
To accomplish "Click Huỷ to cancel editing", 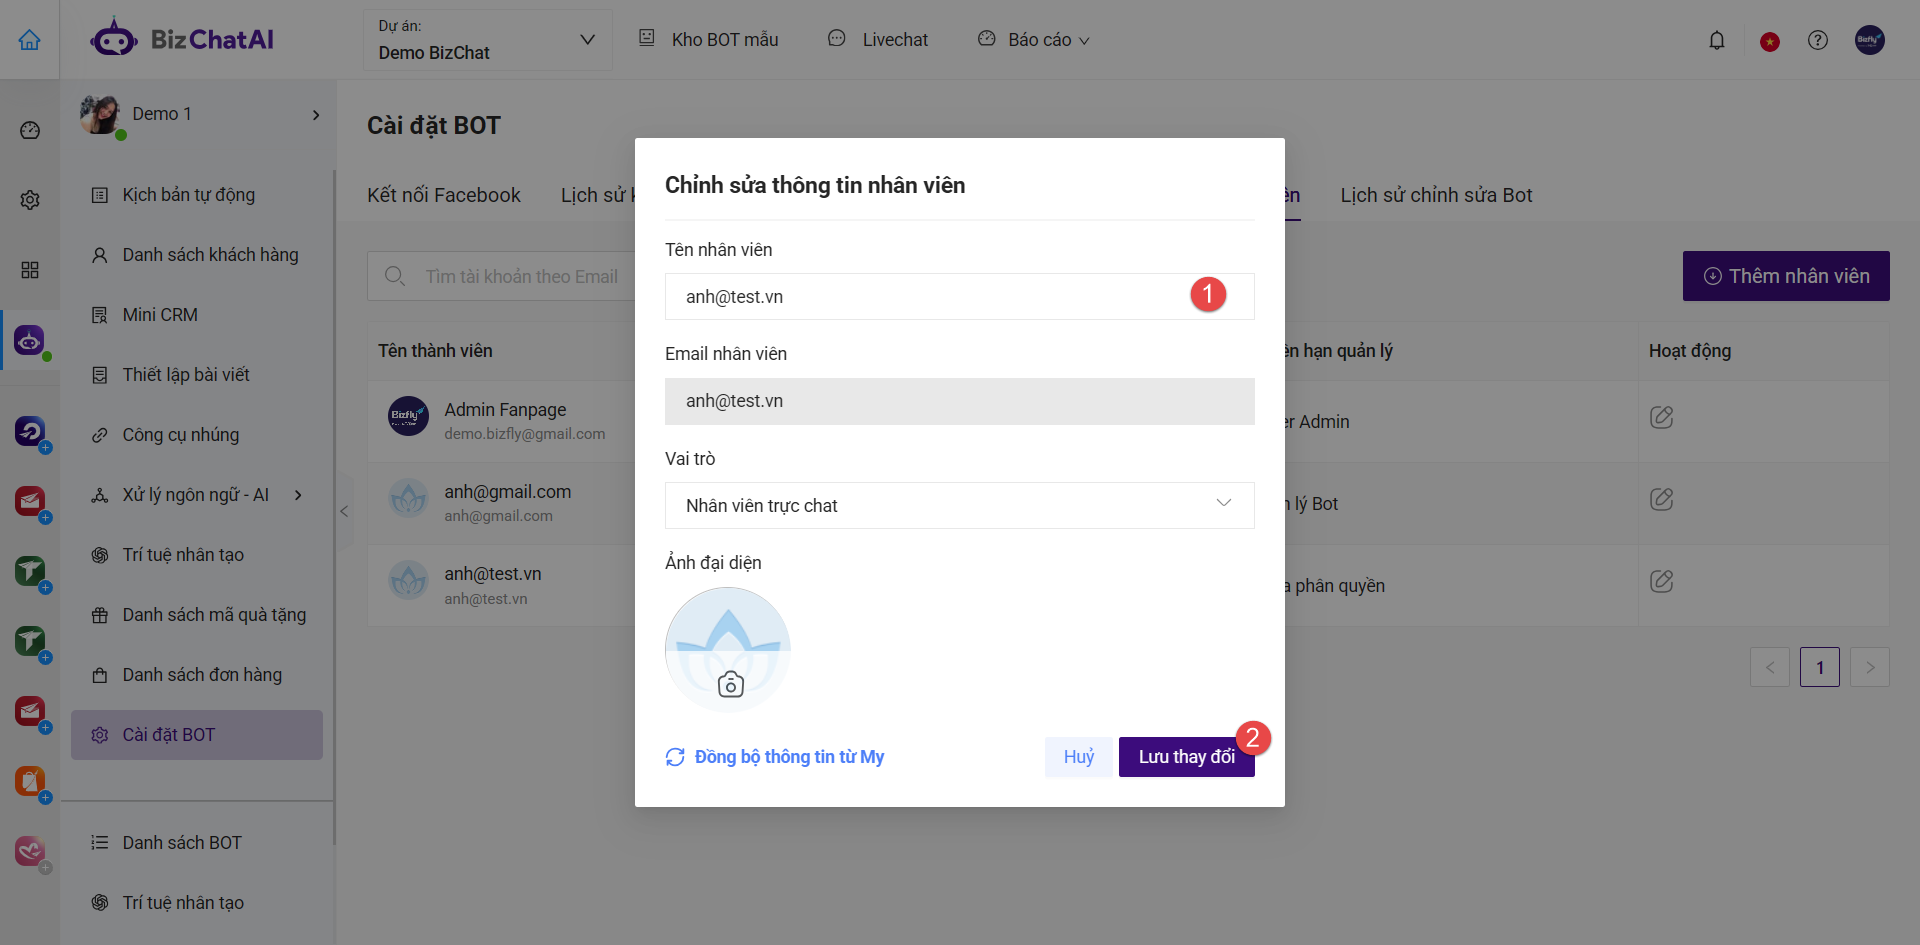I will coord(1078,757).
